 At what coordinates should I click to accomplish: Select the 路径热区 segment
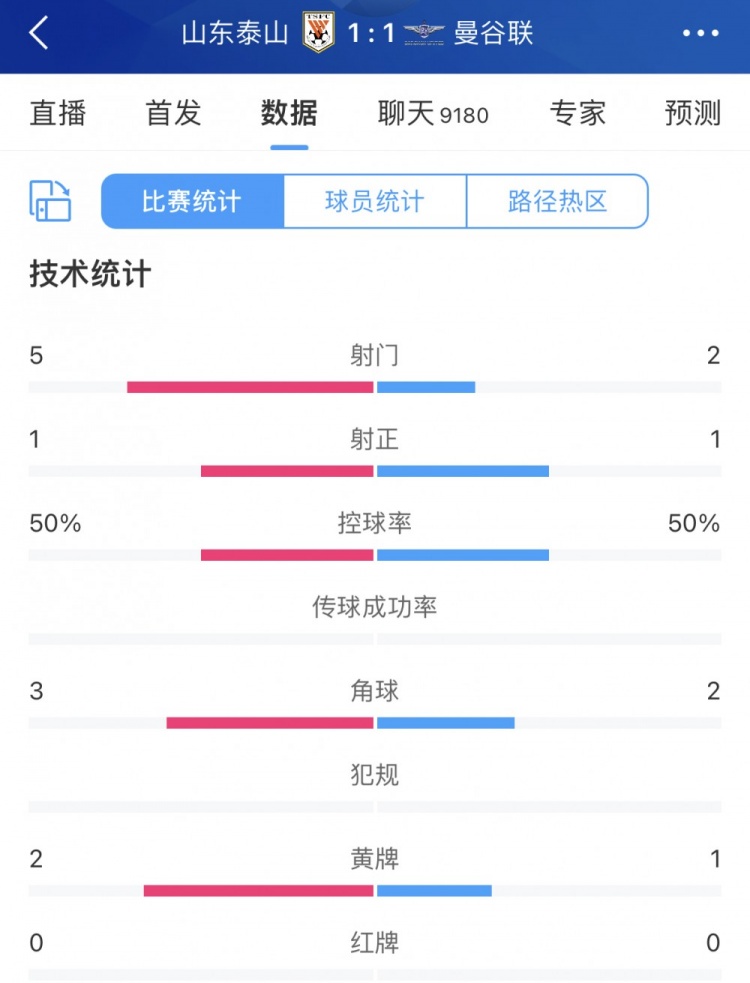557,201
